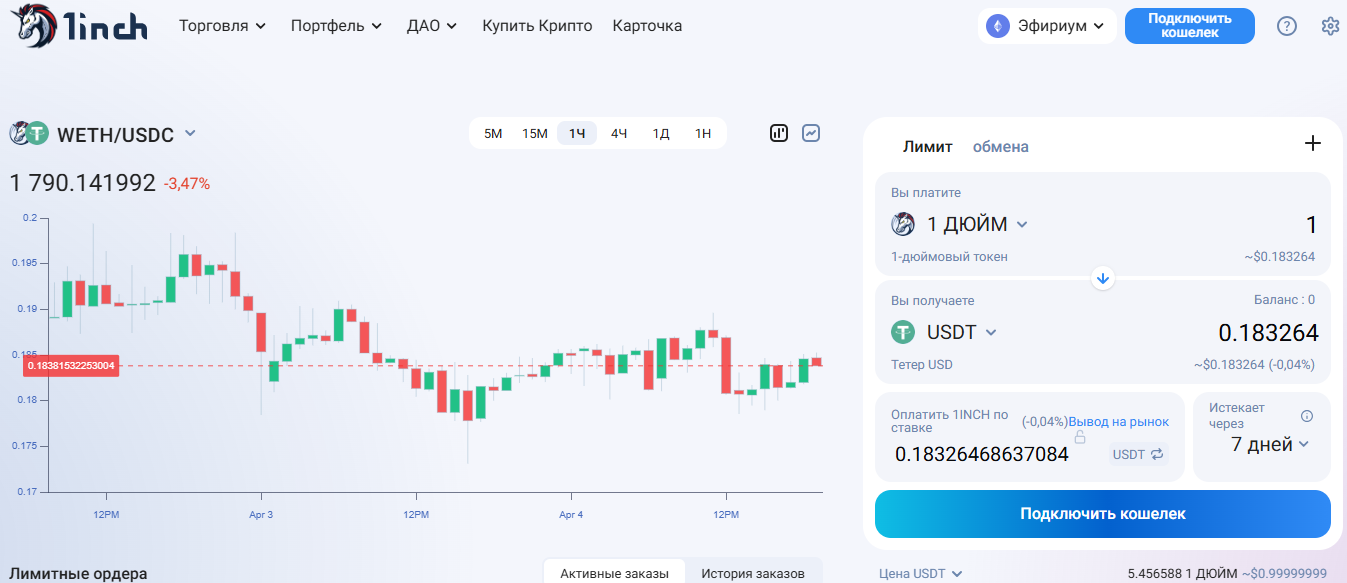Toggle the rate lock icon
Viewport: 1347px width, 583px height.
point(1080,437)
